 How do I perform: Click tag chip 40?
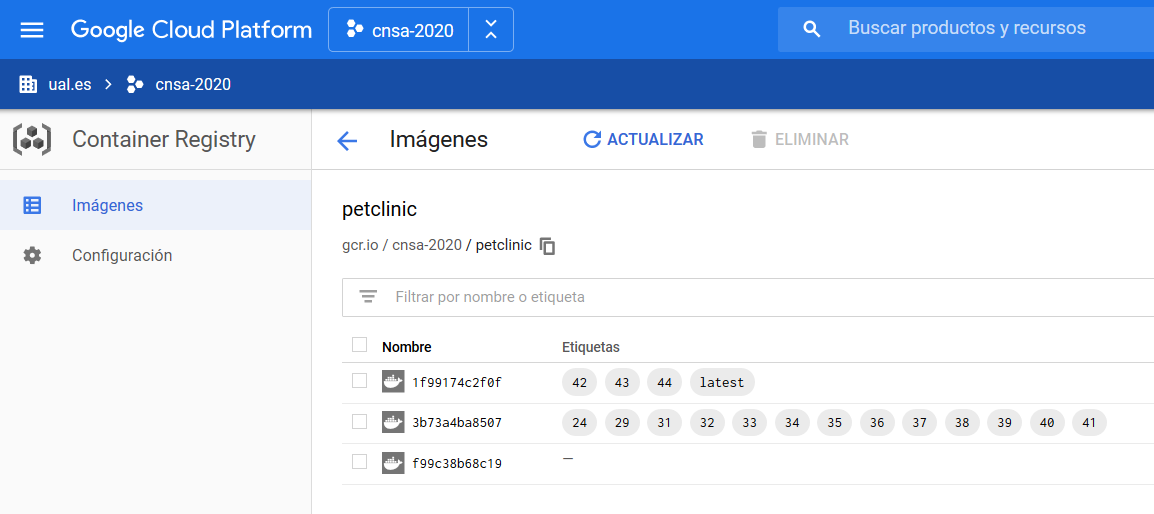pos(1047,423)
